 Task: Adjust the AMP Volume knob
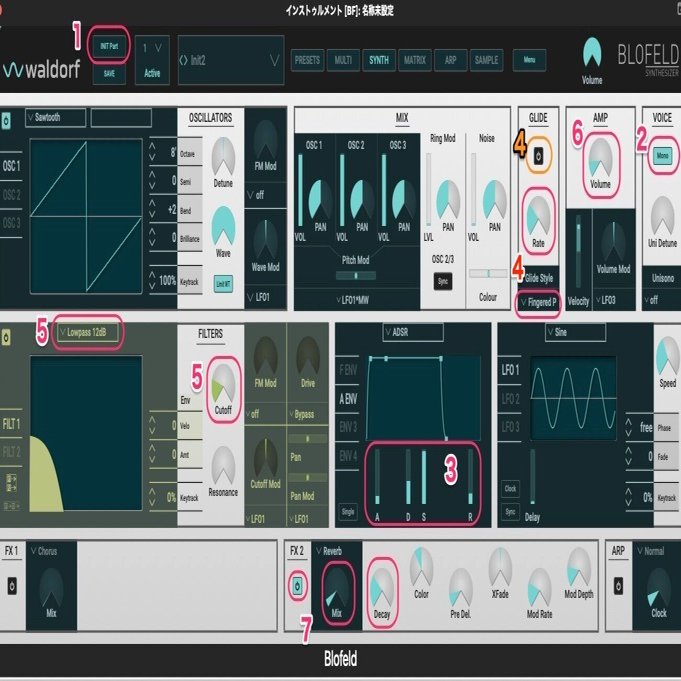tap(600, 157)
